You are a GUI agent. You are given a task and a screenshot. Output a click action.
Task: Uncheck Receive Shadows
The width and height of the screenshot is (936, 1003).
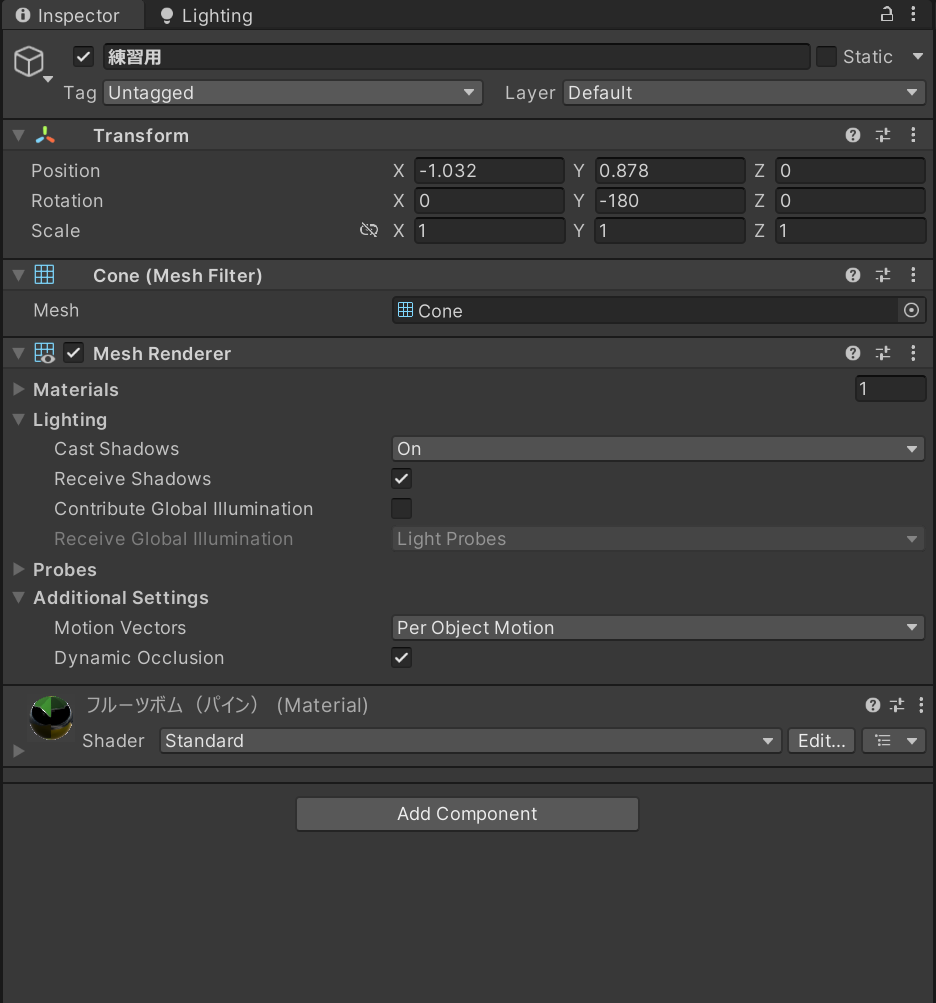[x=401, y=479]
